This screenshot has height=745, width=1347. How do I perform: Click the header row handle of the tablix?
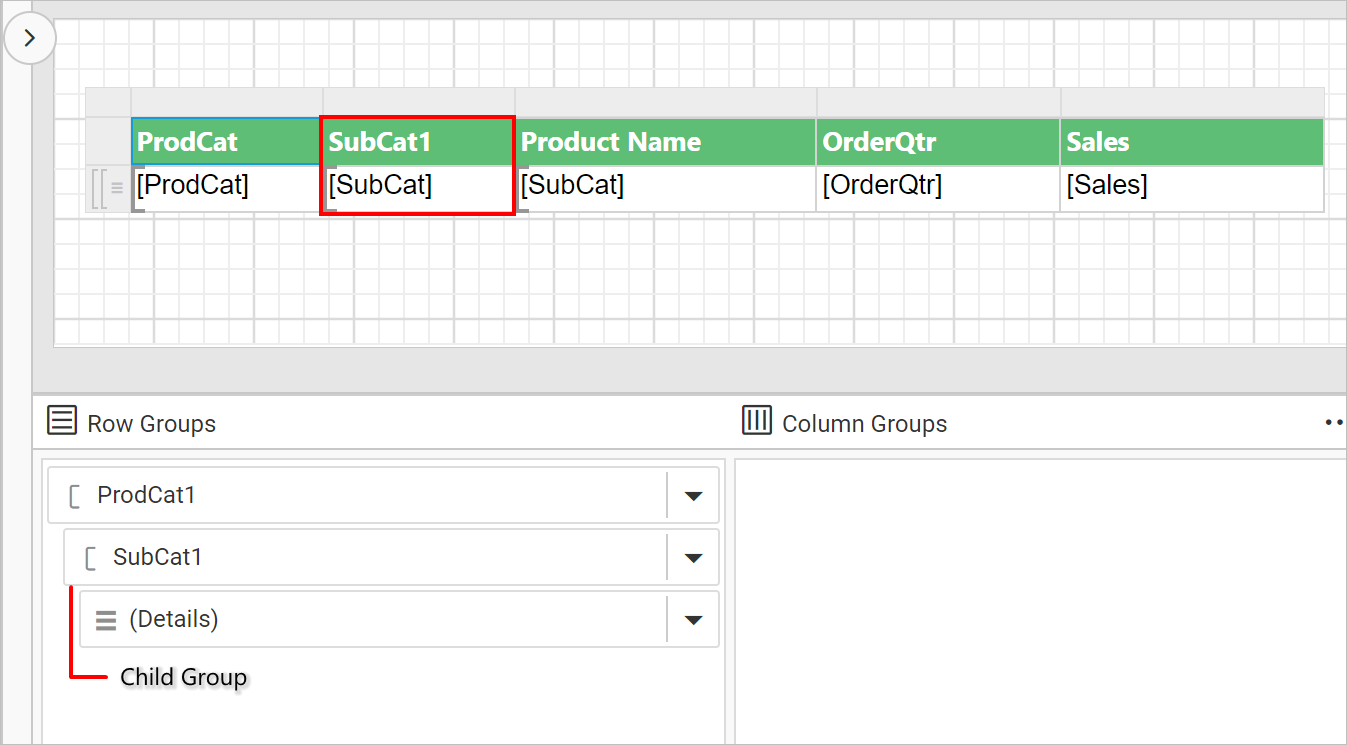coord(108,141)
